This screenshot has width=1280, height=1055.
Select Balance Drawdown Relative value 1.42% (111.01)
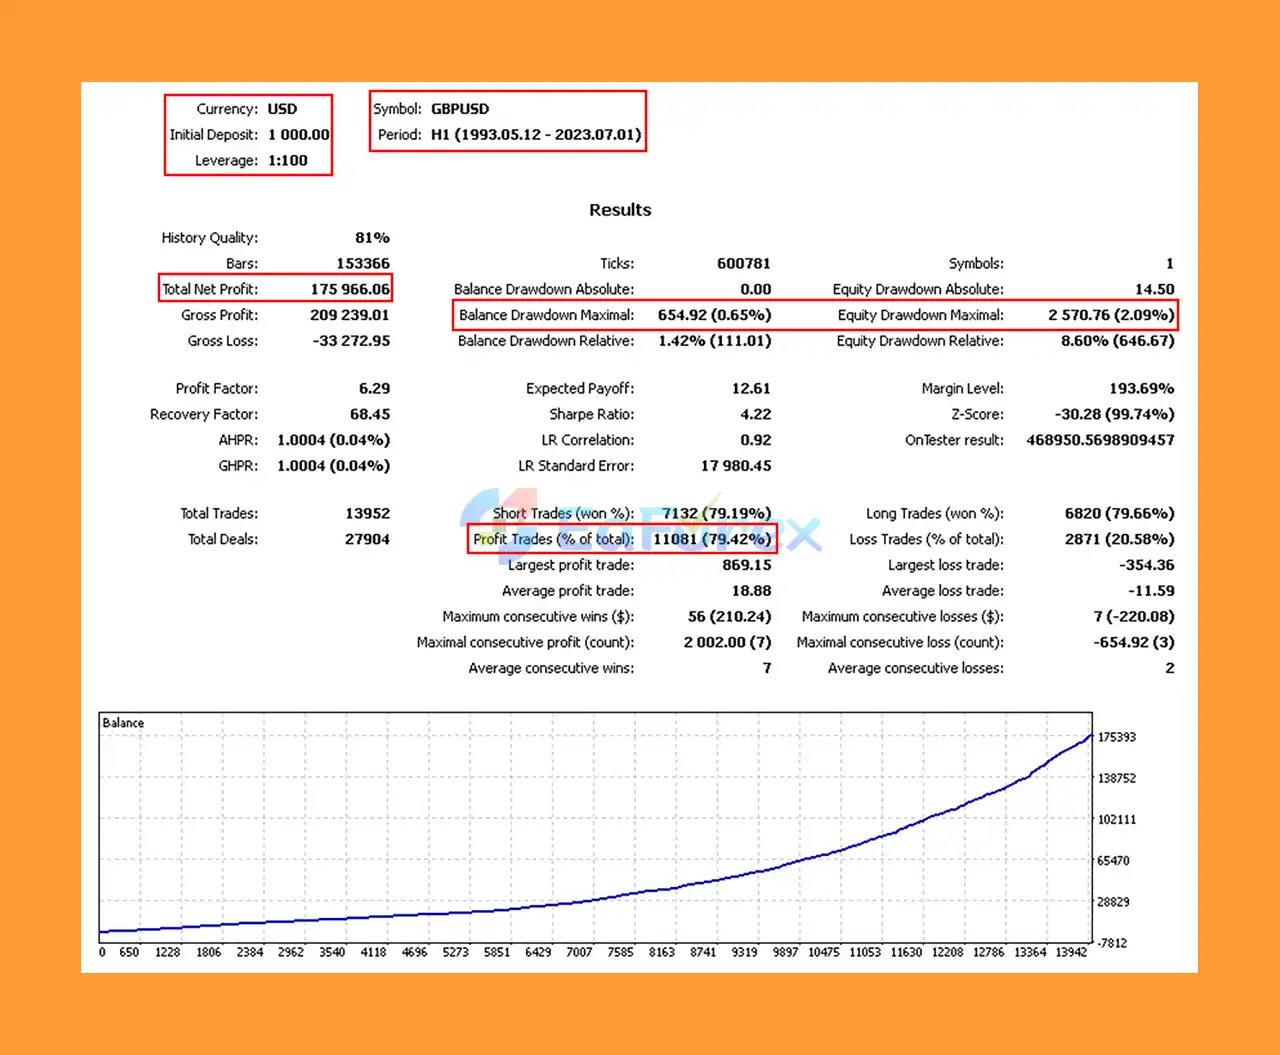coord(715,341)
